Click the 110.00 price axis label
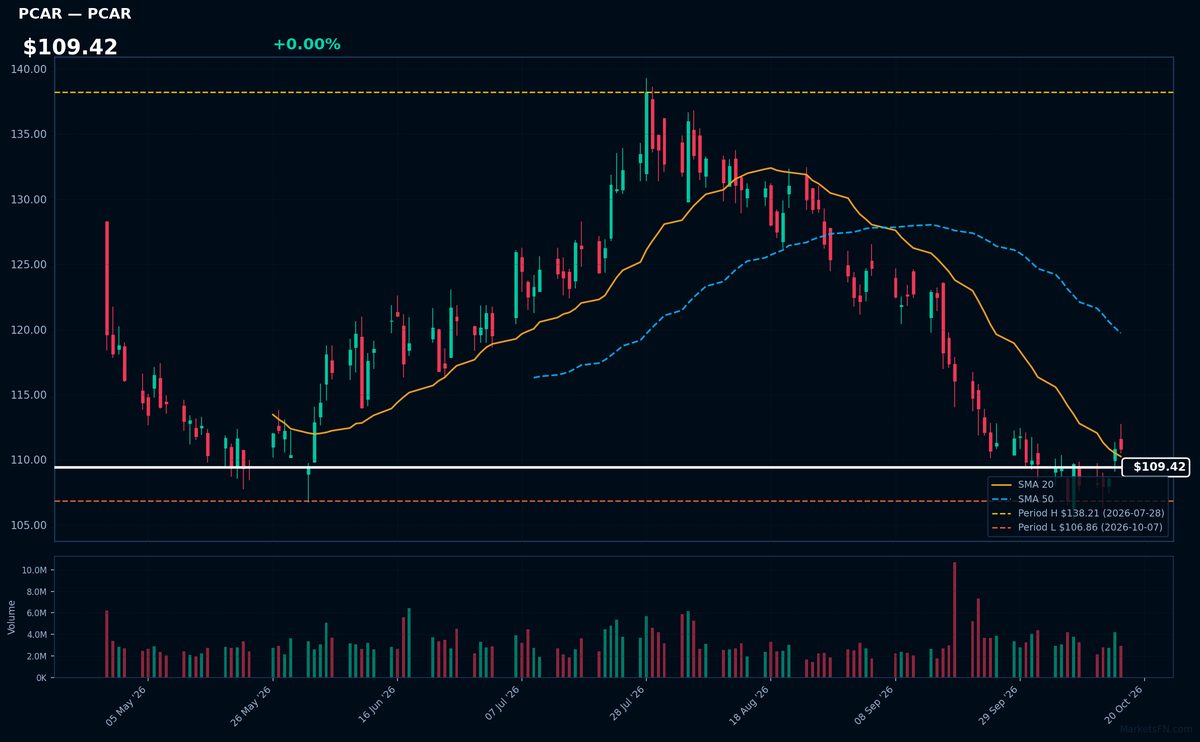Viewport: 1200px width, 742px height. point(30,460)
